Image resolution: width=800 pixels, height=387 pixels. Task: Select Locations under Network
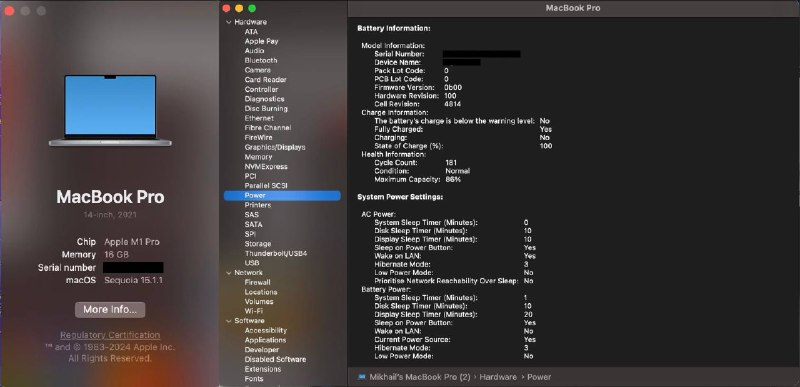pos(261,292)
